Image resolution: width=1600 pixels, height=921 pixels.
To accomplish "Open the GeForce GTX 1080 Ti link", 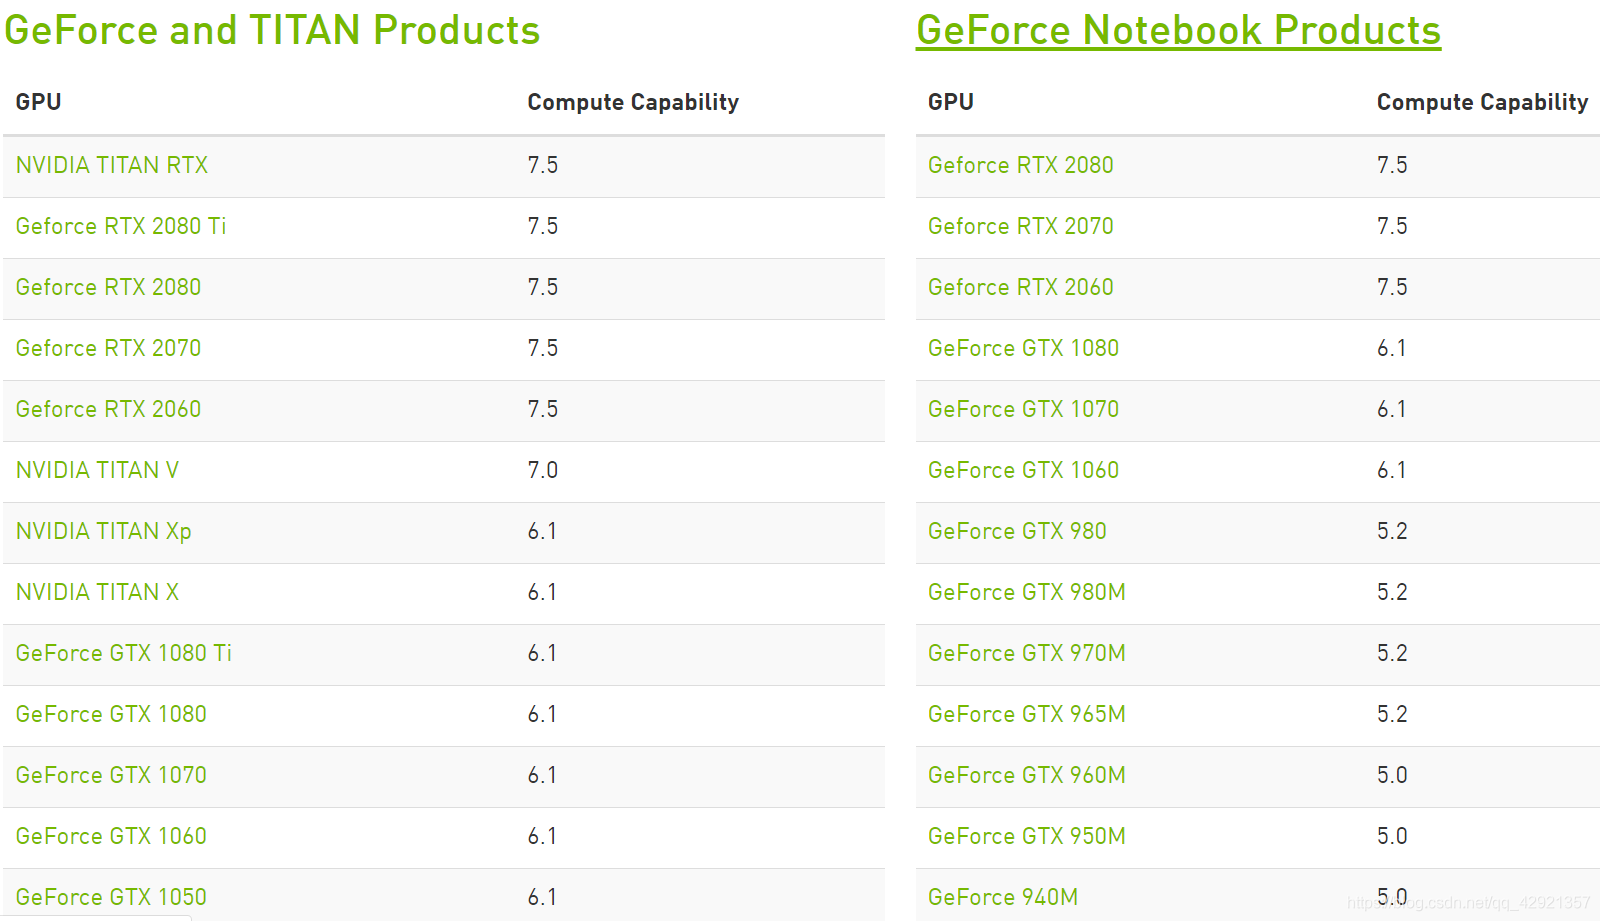I will 123,653.
